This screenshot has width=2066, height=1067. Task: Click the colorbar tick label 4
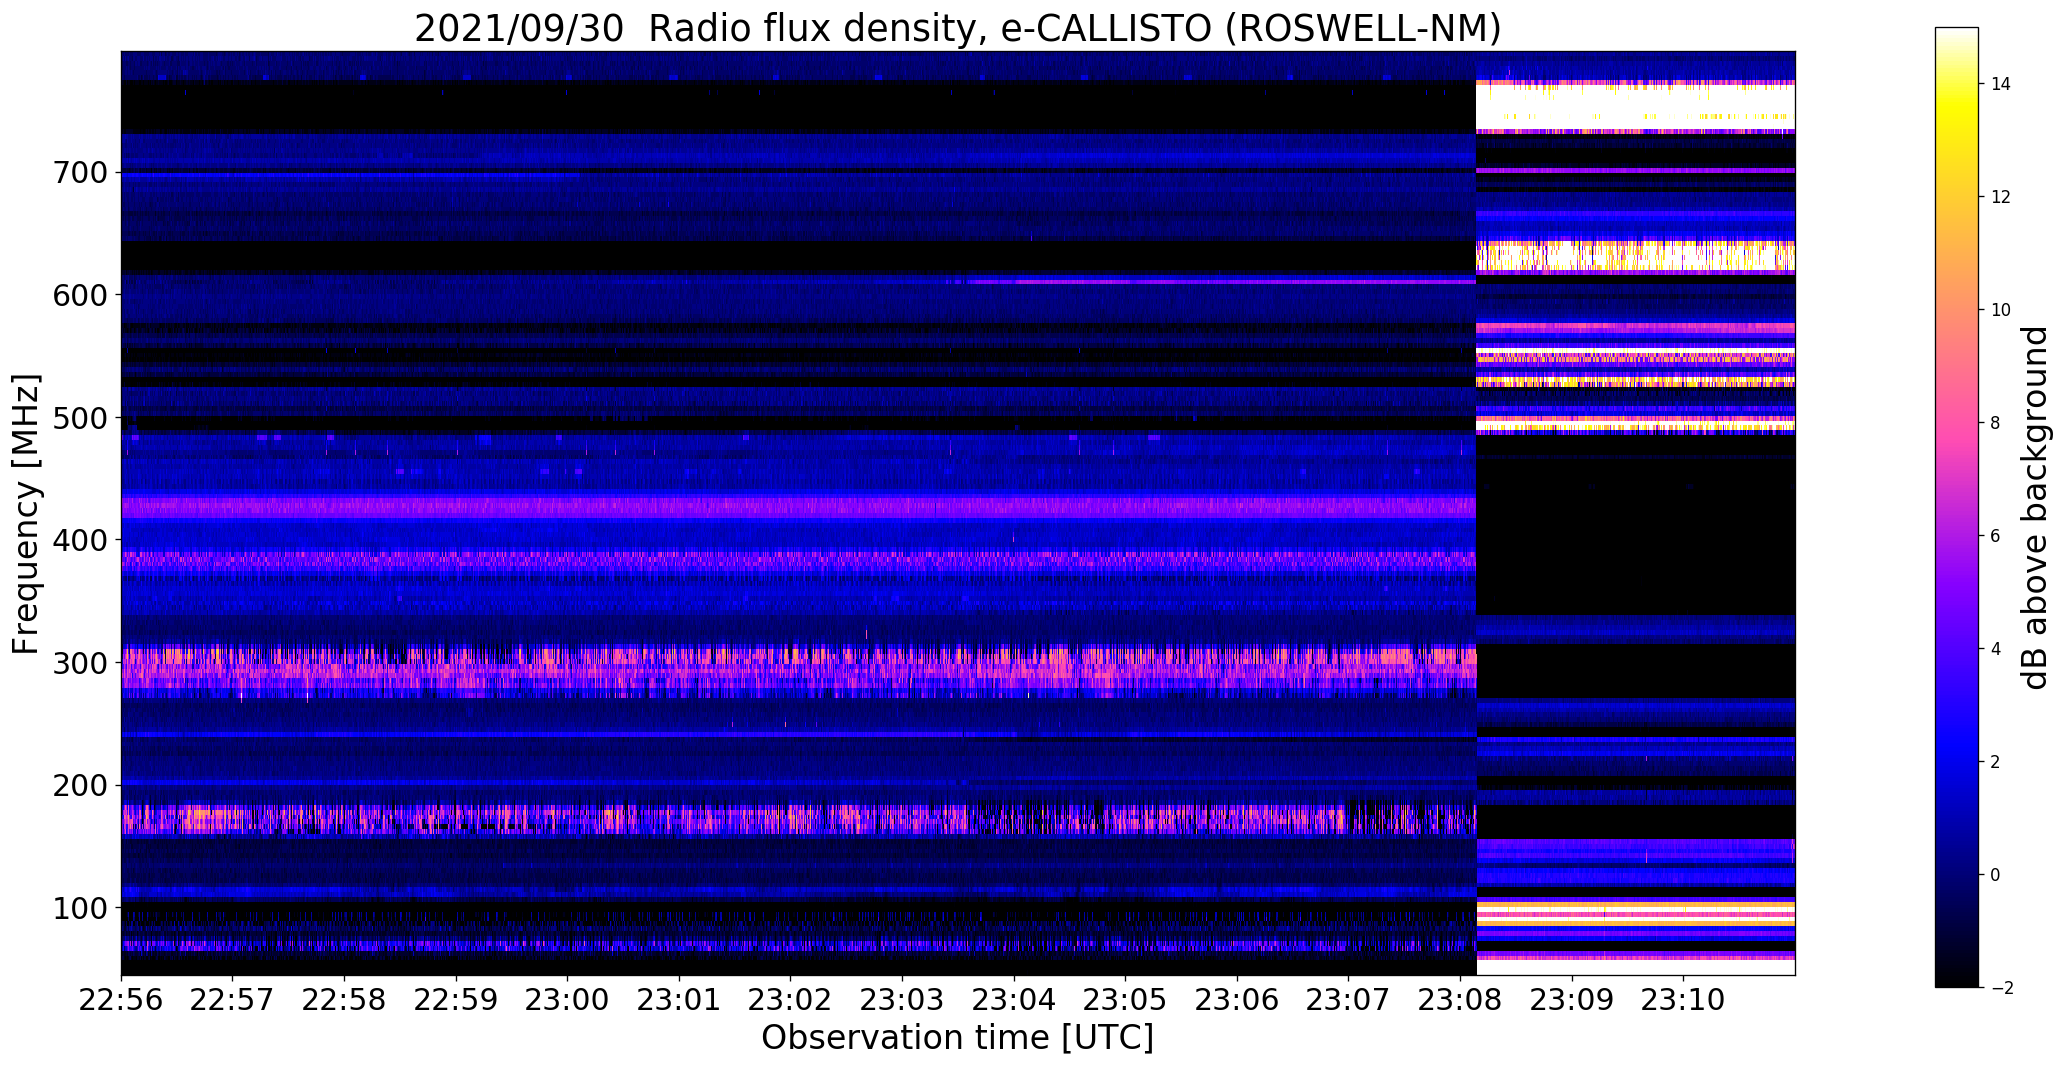tap(1996, 650)
